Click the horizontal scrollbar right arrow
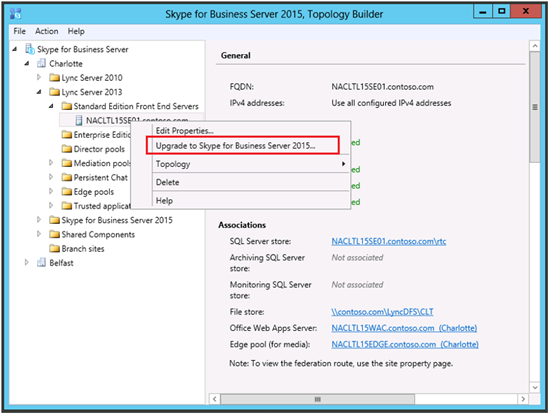 point(523,399)
